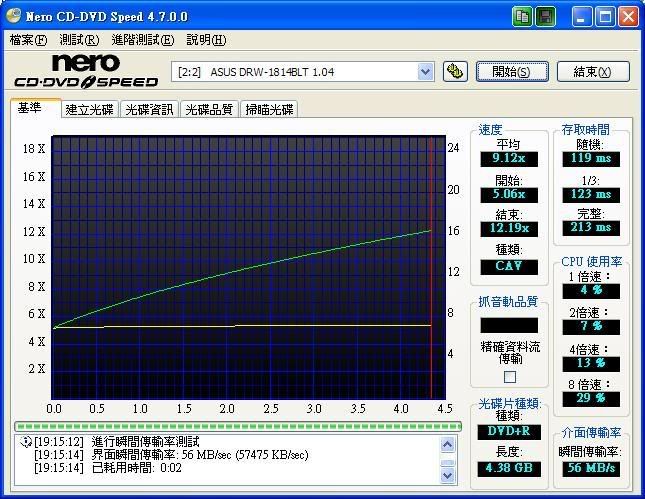Click the 8x CPU usage value 29 %
645x499 pixels.
point(591,399)
